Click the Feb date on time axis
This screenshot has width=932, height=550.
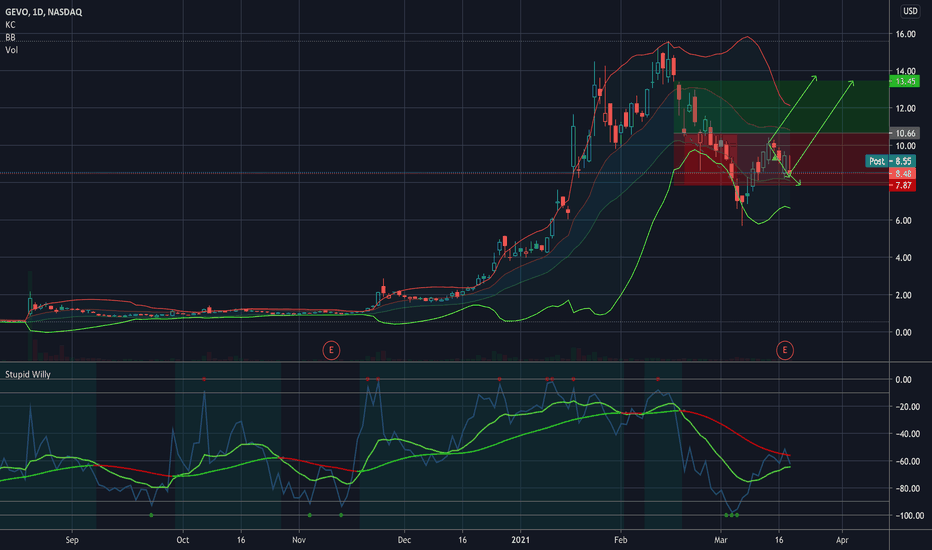[621, 540]
